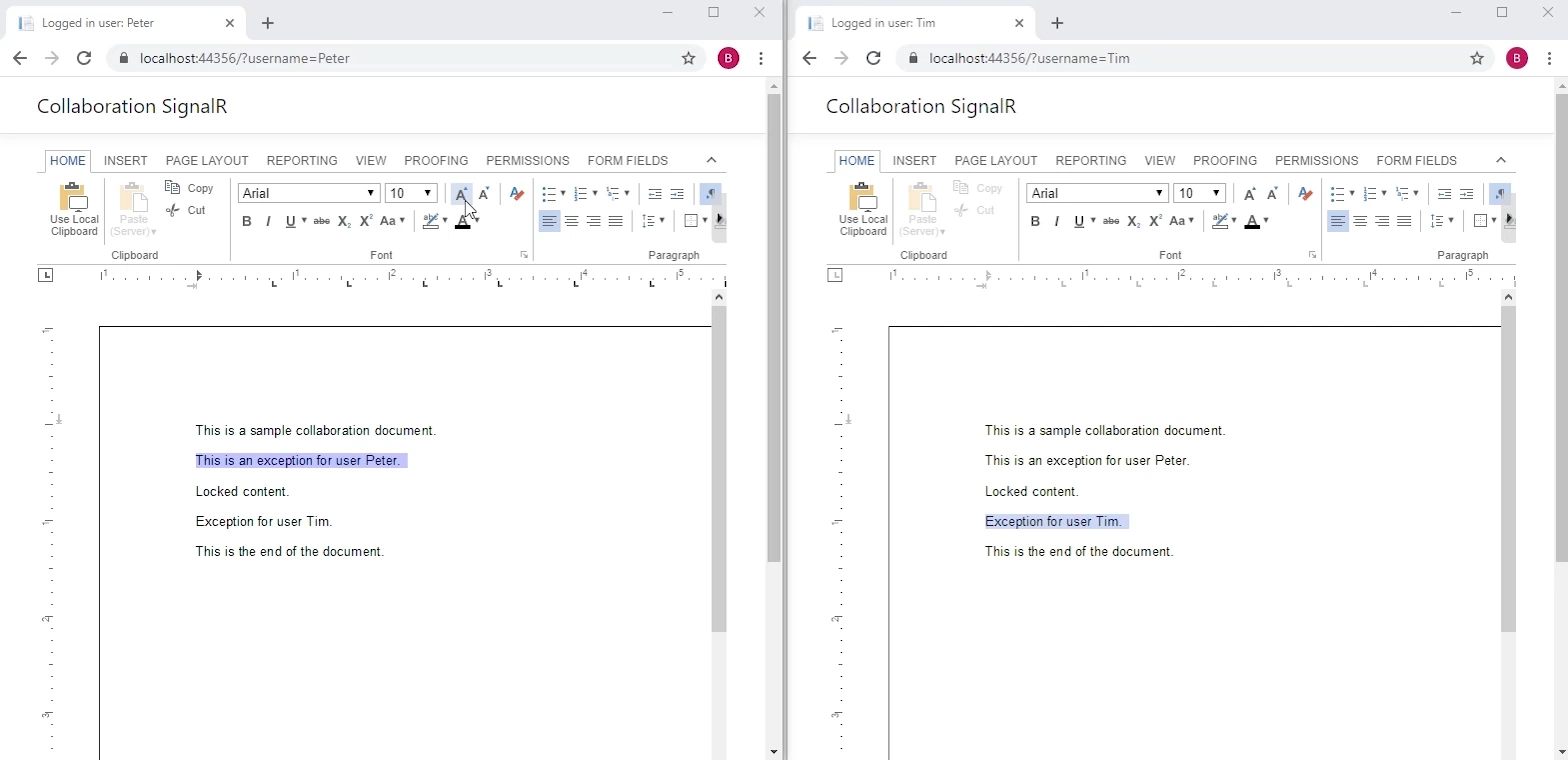Open PERMISSIONS tab in Tim's window
Viewport: 1568px width, 760px height.
(1316, 160)
